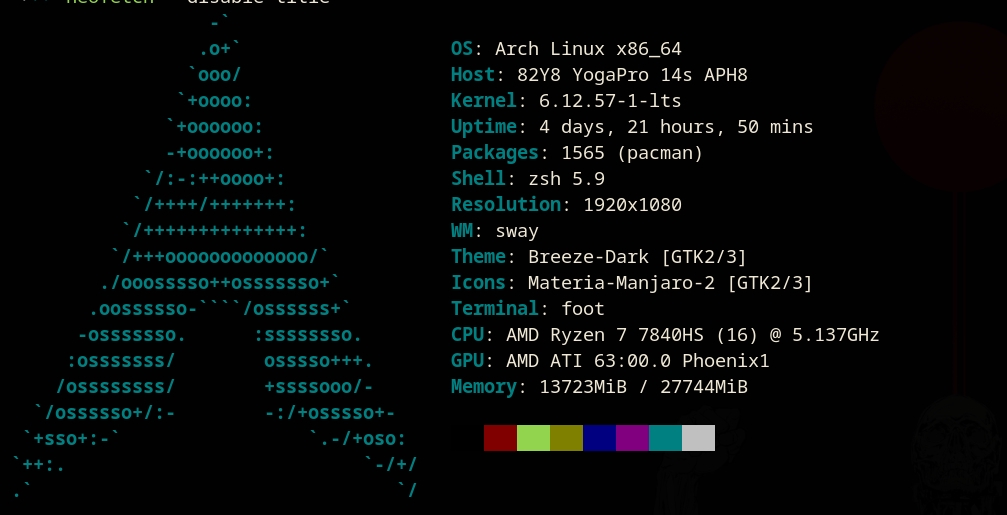Click the 'Packages' label

pos(495,153)
